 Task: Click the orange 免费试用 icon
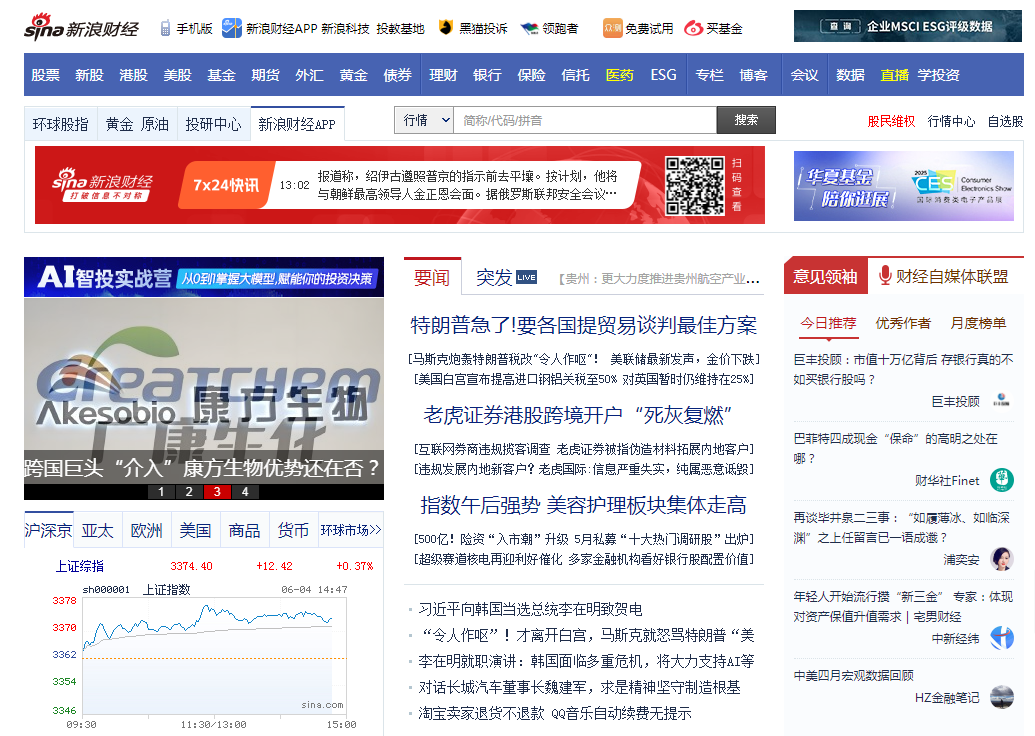tap(613, 28)
